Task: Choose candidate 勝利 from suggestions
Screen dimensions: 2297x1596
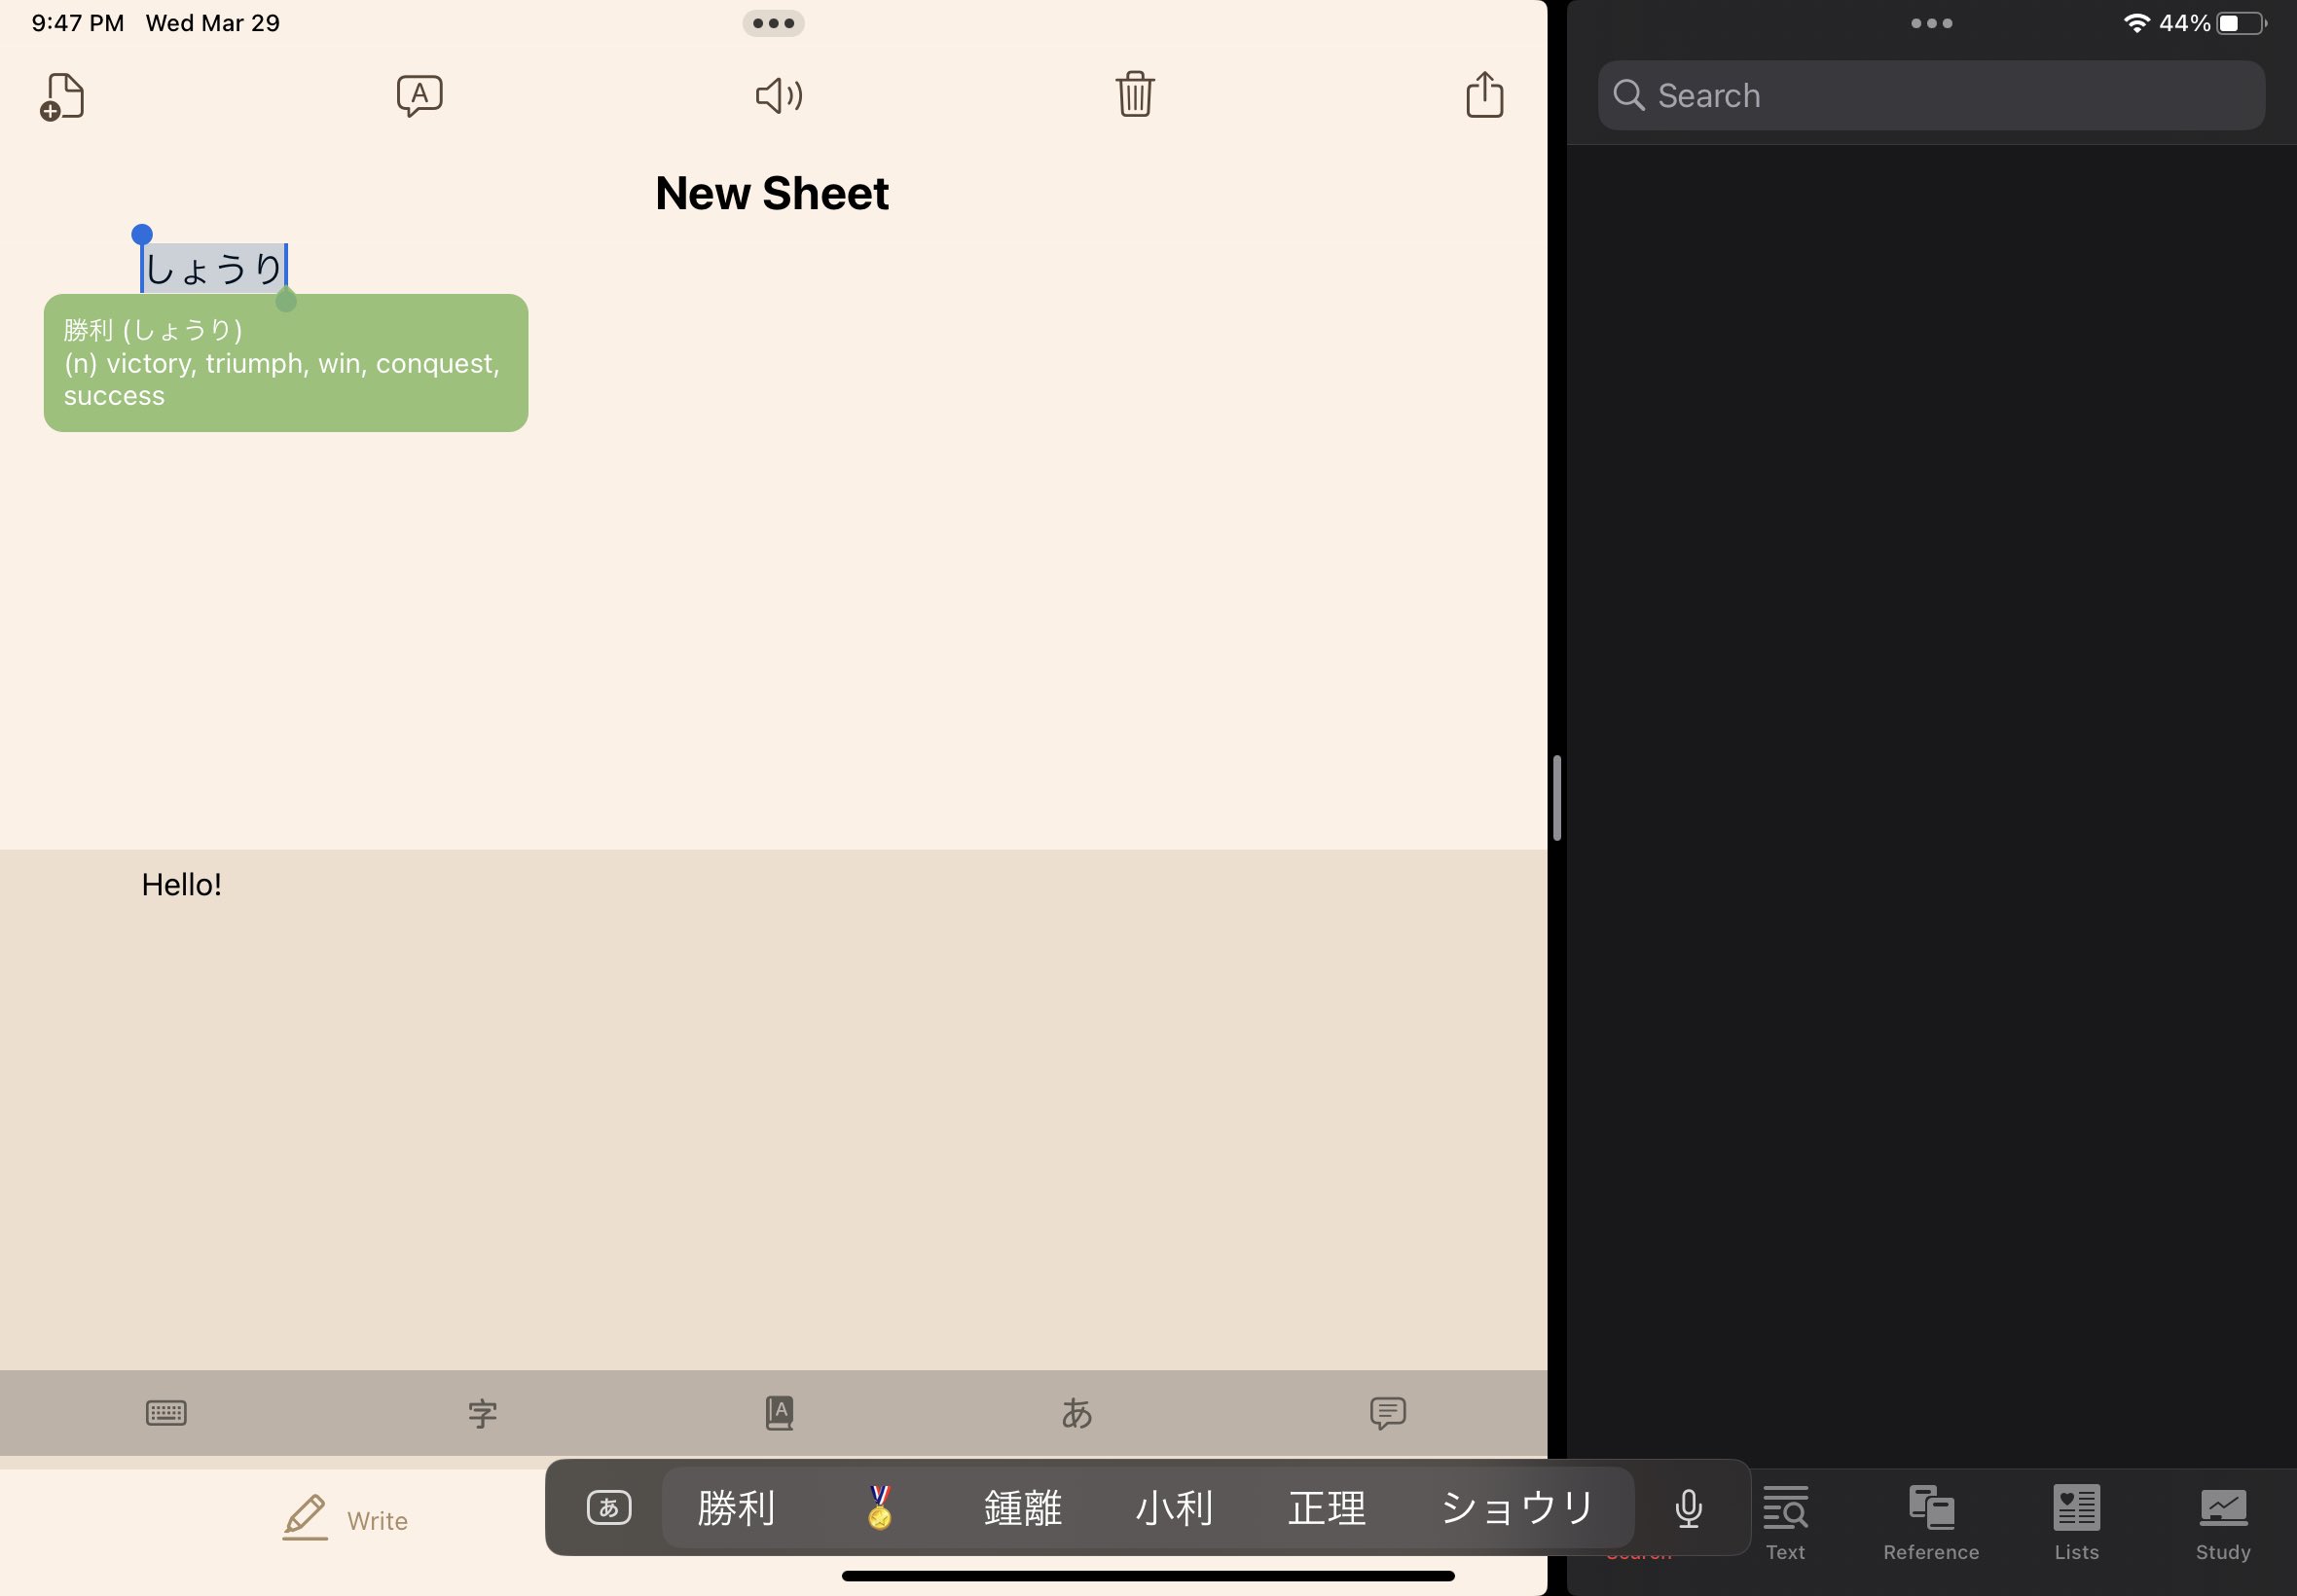Action: click(x=736, y=1508)
